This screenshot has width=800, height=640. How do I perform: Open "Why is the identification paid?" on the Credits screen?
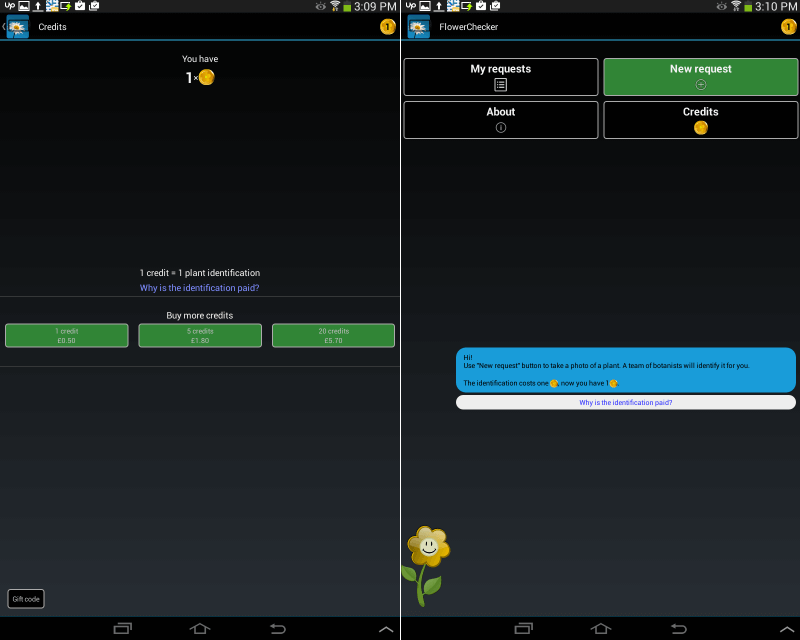coord(199,288)
